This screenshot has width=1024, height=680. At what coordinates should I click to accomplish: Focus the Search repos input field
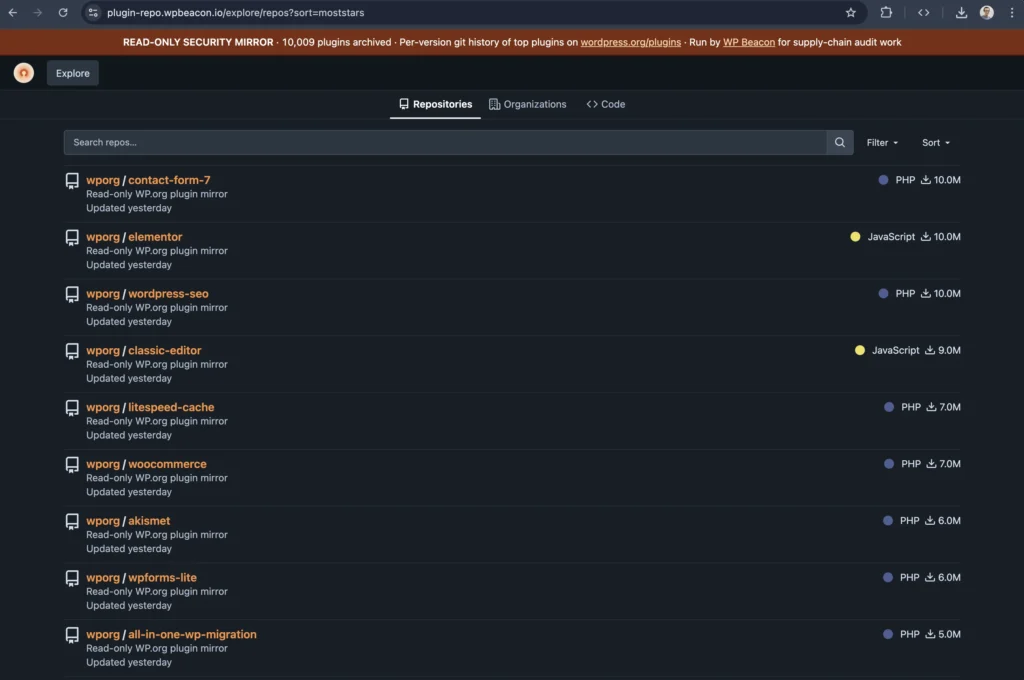pos(445,142)
